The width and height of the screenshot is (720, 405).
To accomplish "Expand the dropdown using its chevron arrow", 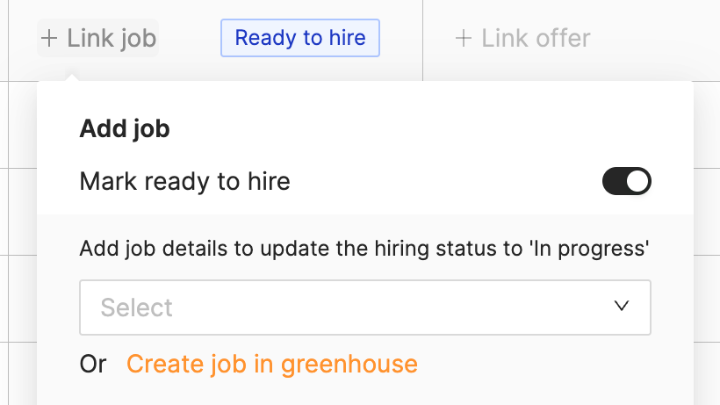I will tap(621, 306).
